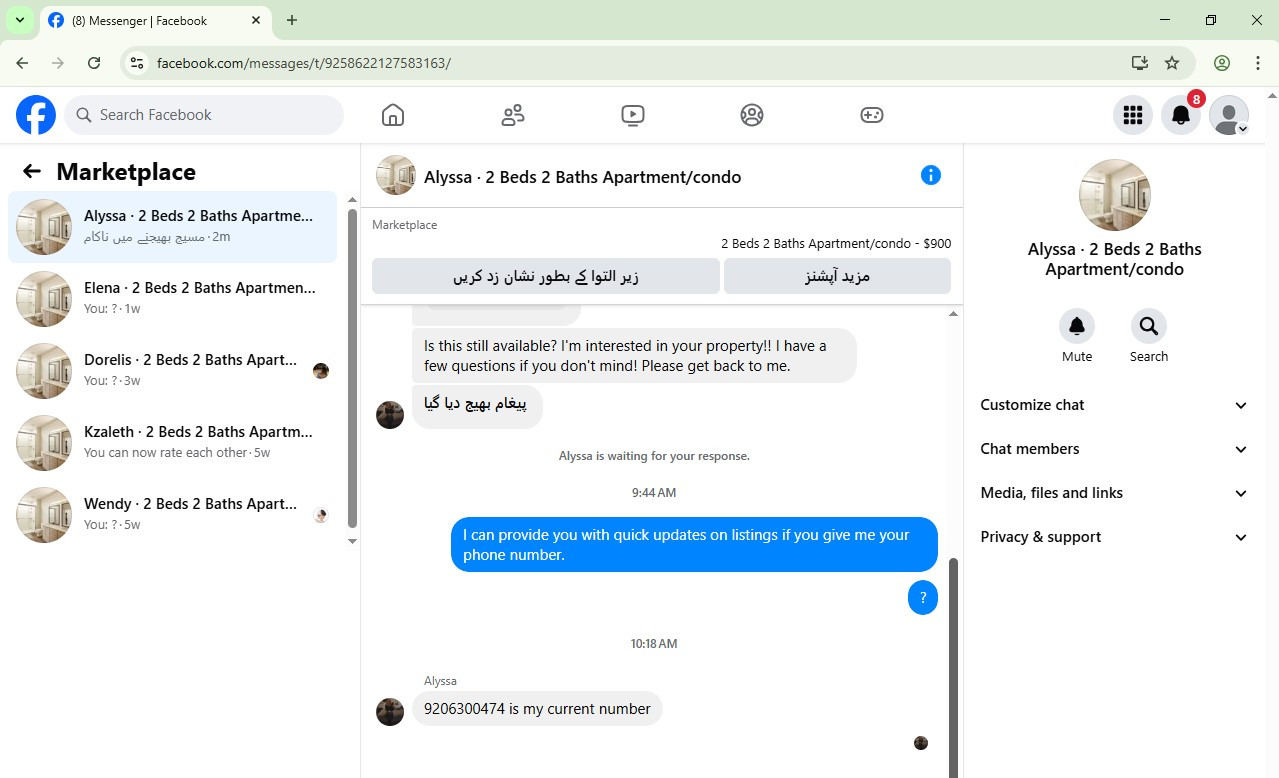Mute the chat with the bell icon
The width and height of the screenshot is (1279, 778).
[x=1077, y=326]
